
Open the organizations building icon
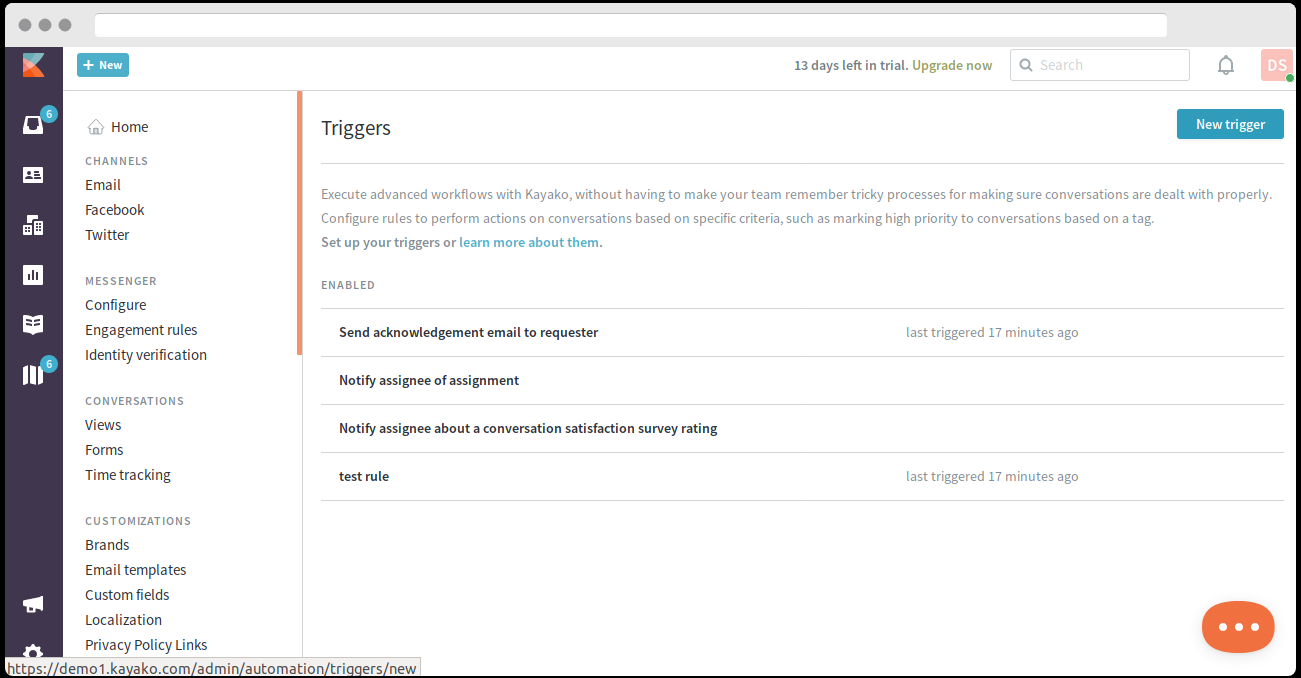[x=33, y=225]
